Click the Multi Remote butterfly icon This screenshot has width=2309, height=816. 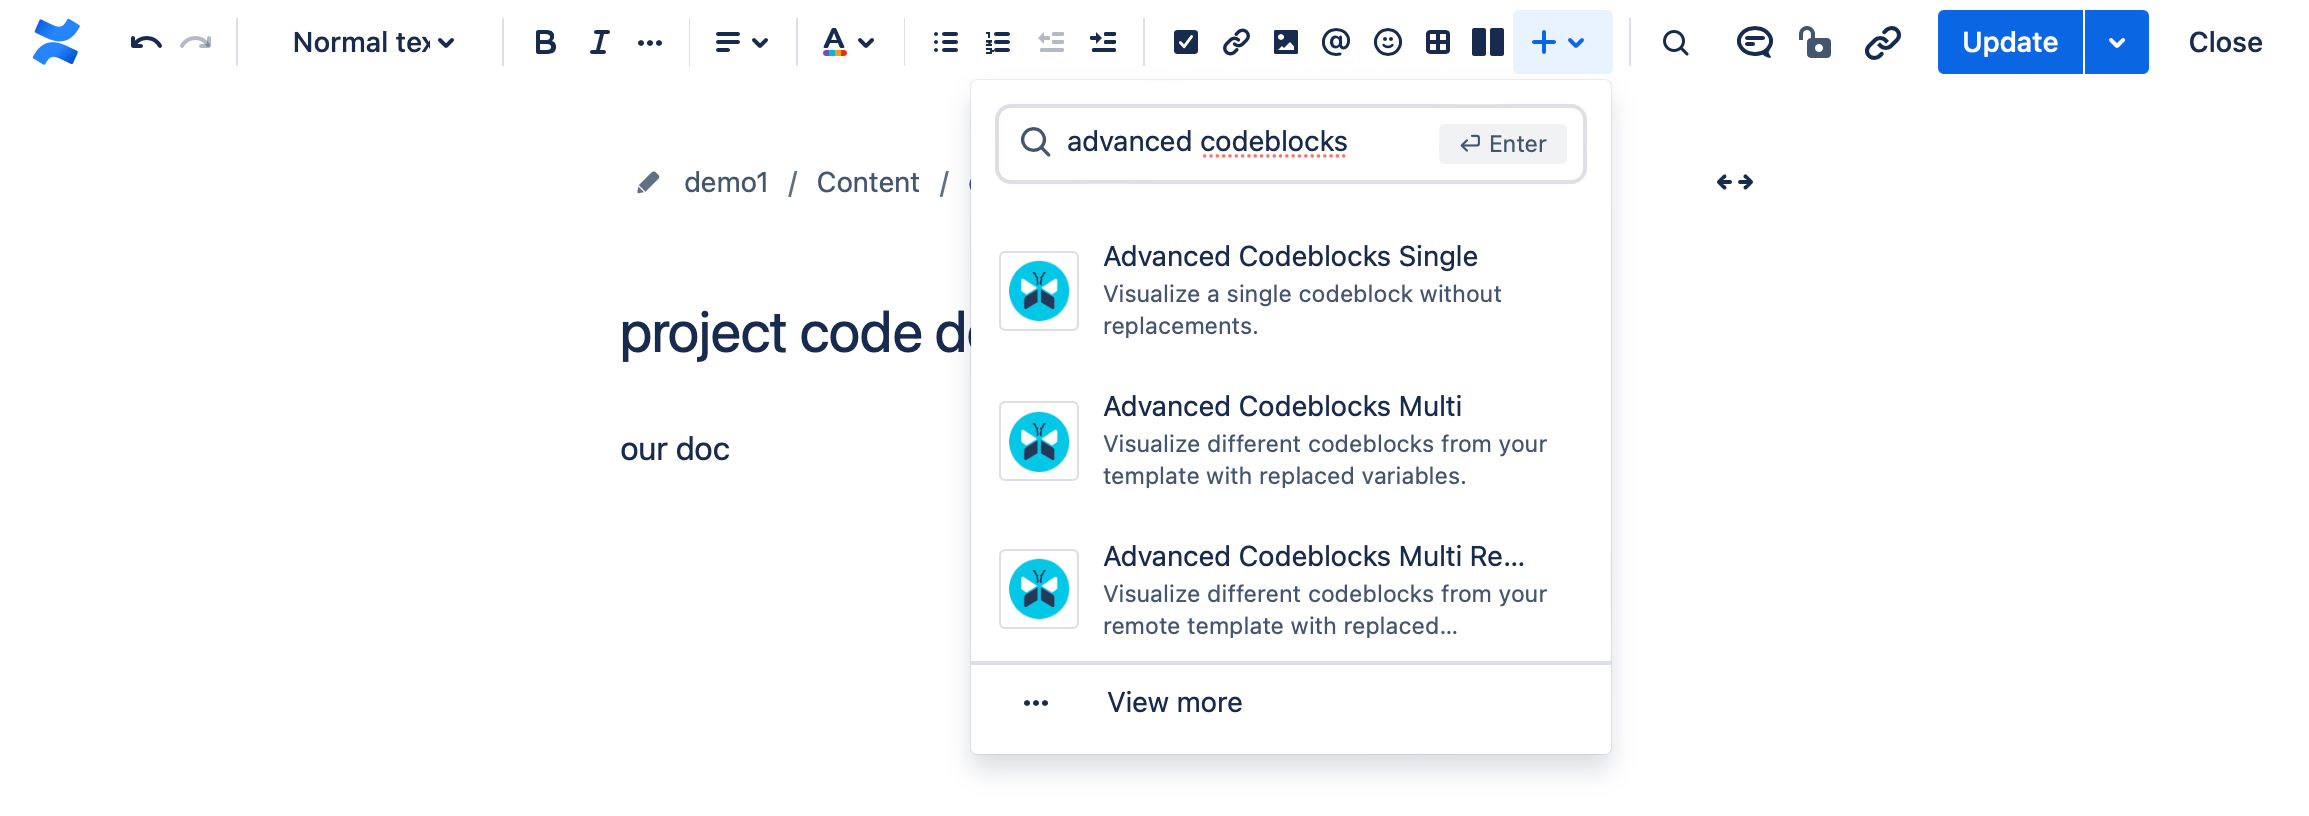point(1039,589)
